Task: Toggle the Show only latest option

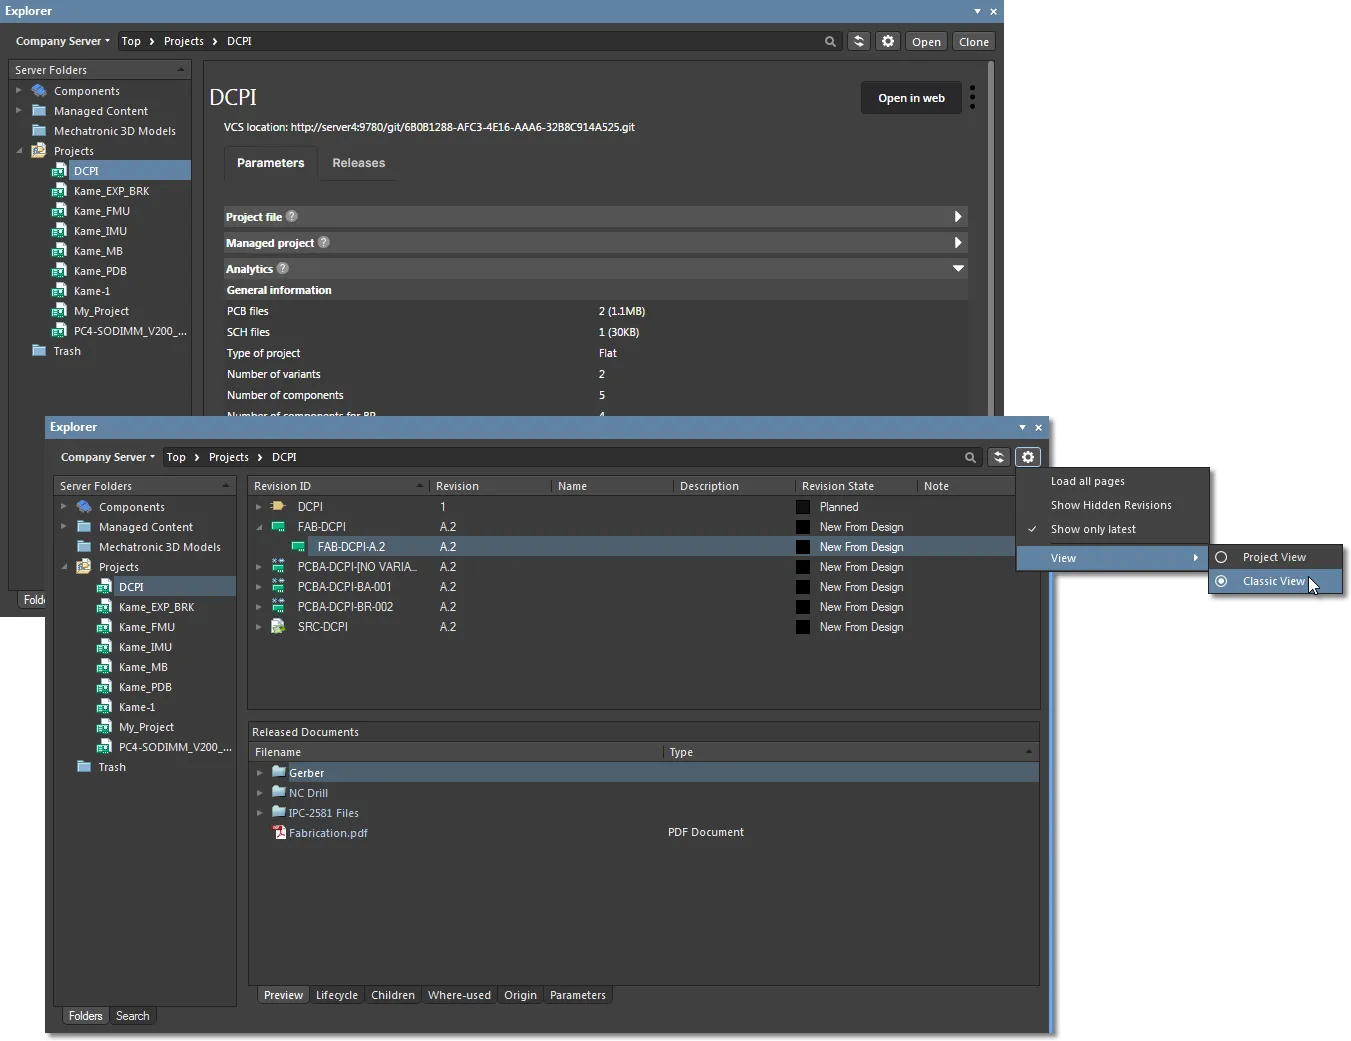Action: 1096,529
